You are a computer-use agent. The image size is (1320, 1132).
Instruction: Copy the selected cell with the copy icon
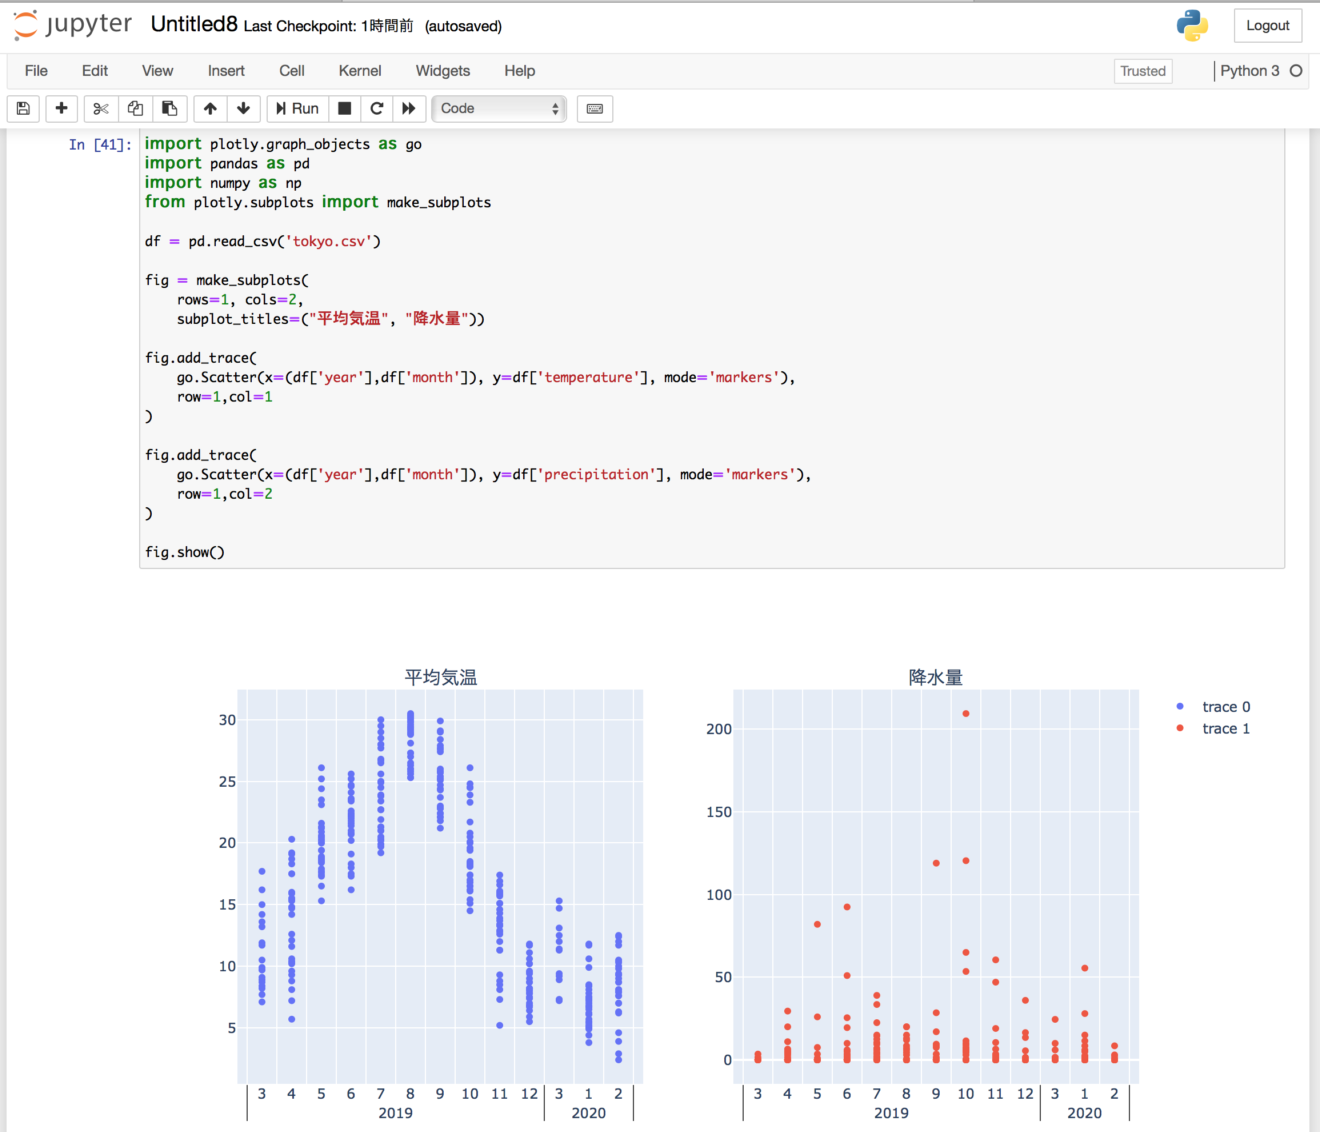(135, 108)
